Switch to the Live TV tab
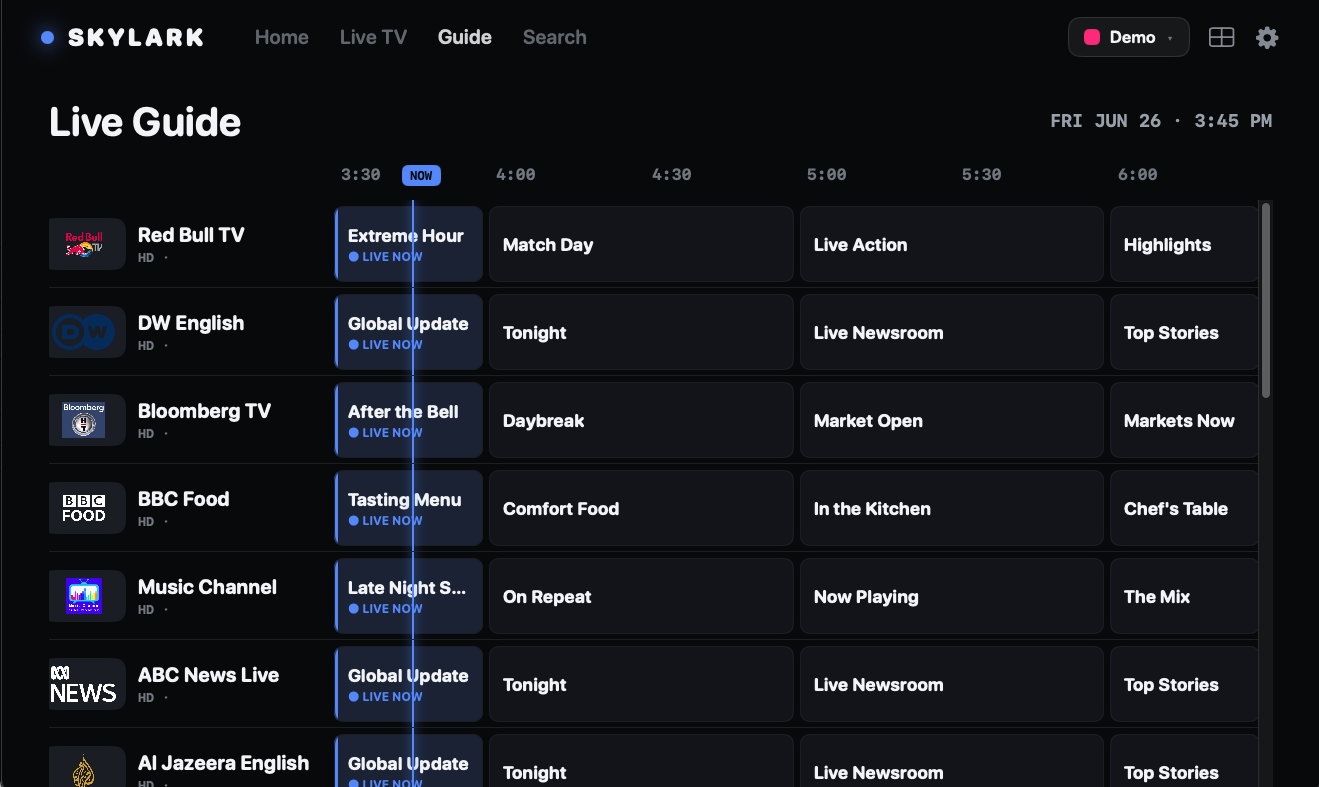The height and width of the screenshot is (787, 1319). coord(373,37)
